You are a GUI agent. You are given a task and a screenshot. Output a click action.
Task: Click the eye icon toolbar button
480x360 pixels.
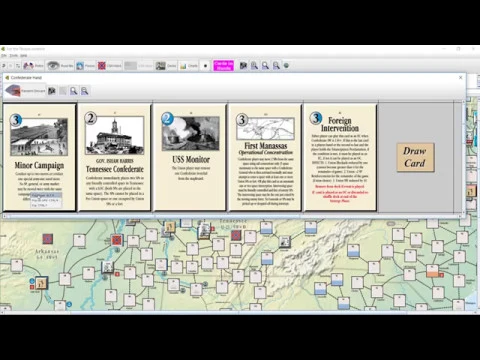60,66
